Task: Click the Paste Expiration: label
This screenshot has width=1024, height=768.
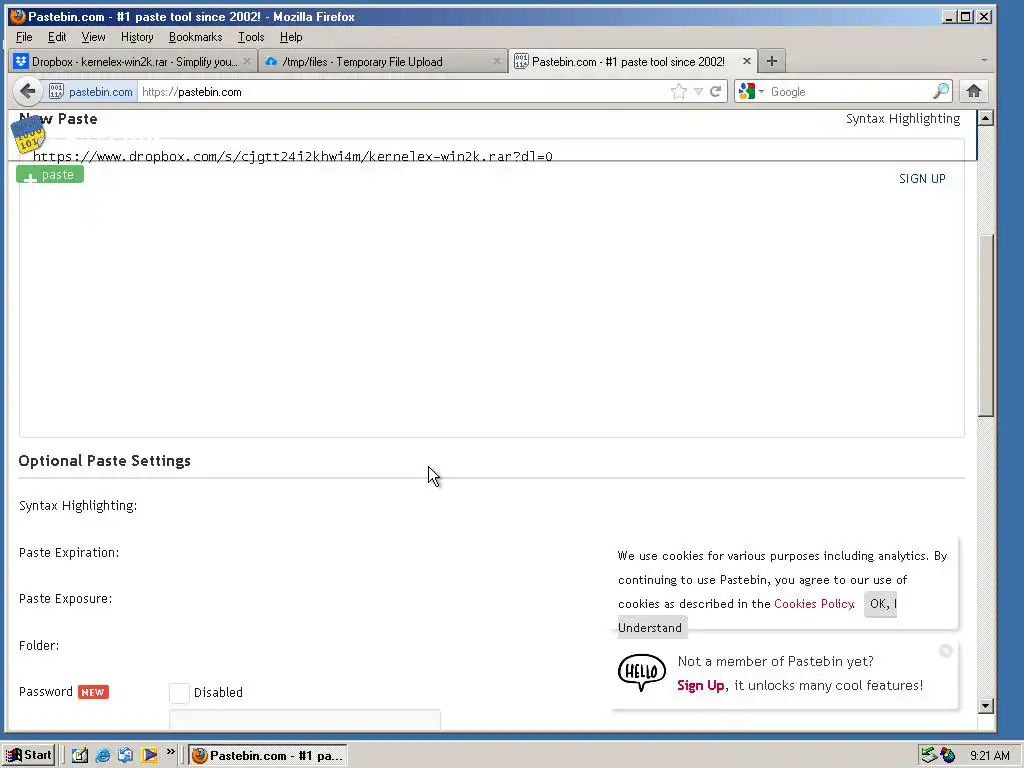Action: tap(69, 552)
